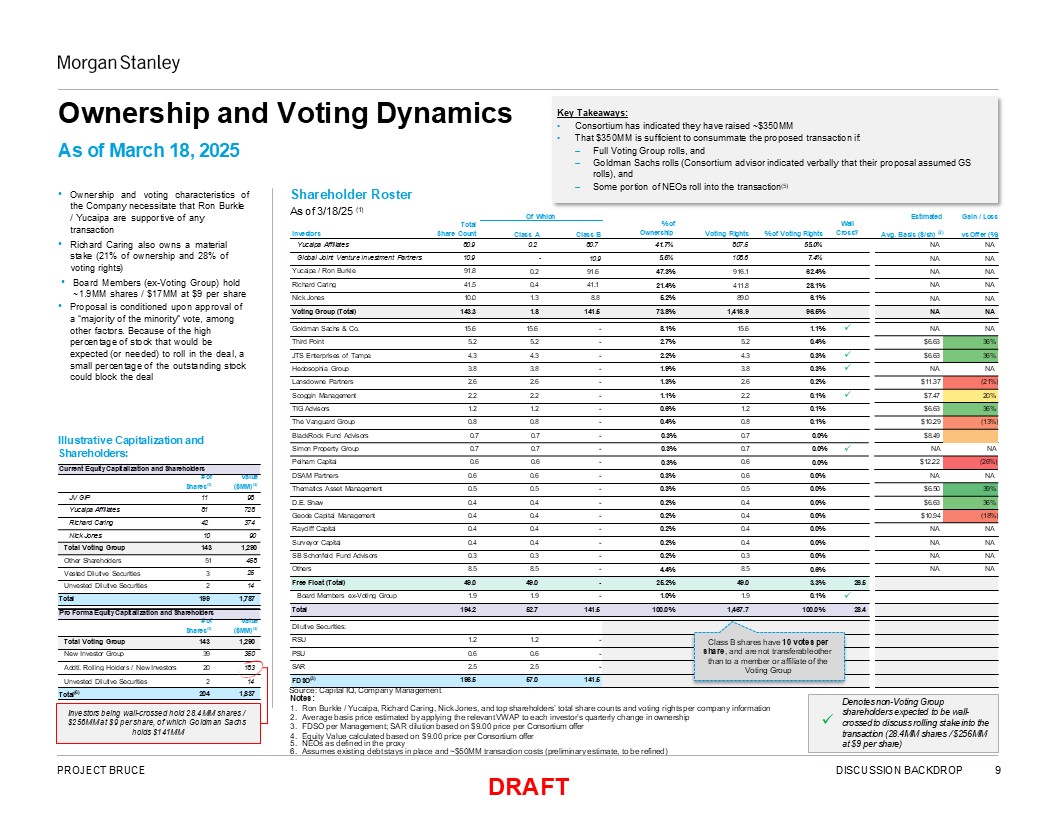Click the red (26%) cell for Pelham Capital

(x=970, y=462)
